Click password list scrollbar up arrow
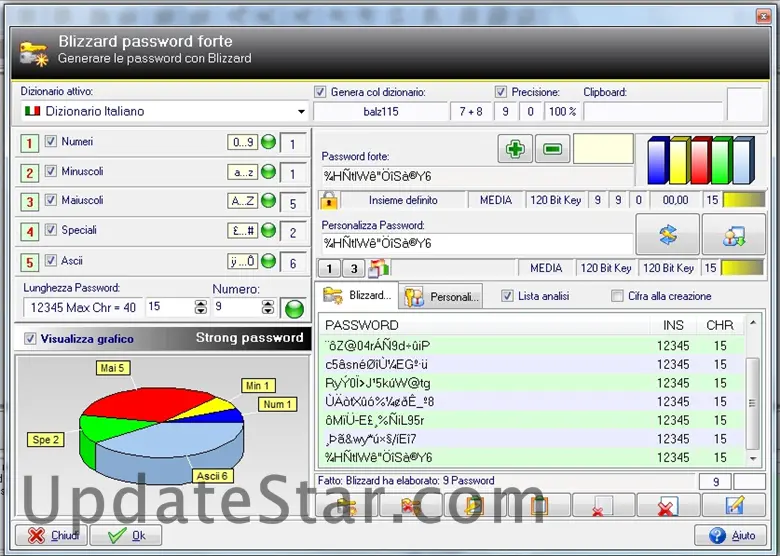 point(753,323)
